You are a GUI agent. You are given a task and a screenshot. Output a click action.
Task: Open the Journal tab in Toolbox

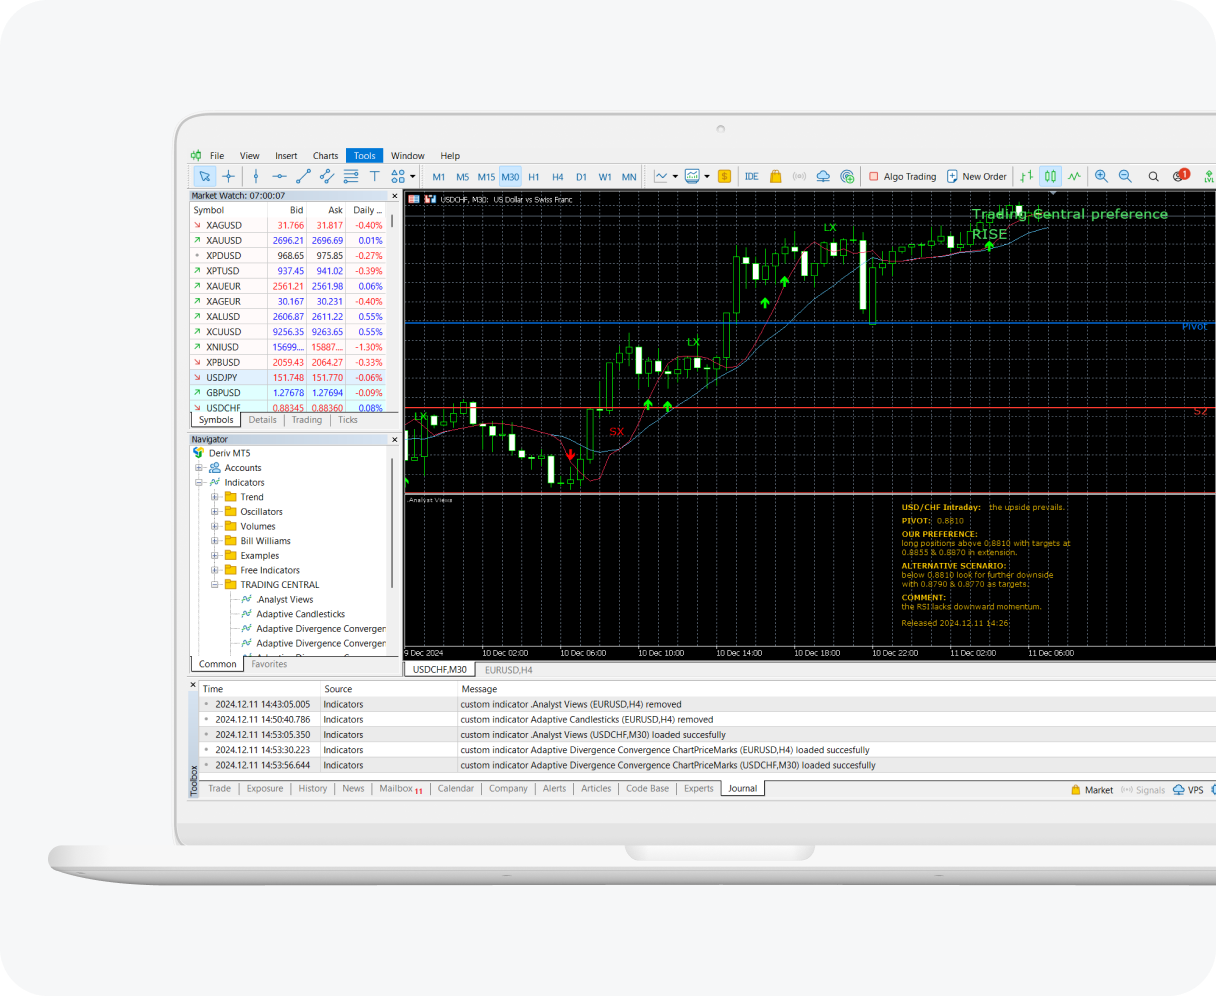pyautogui.click(x=742, y=788)
